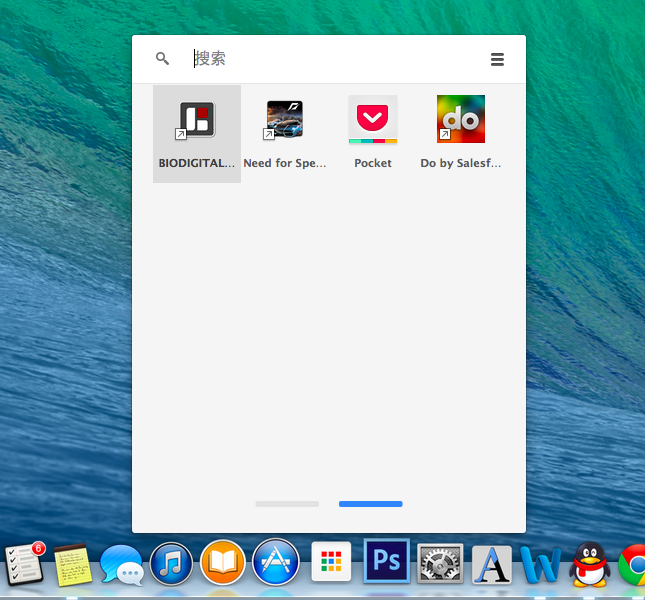This screenshot has width=645, height=600.
Task: Open iTunes in the Dock
Action: 172,564
